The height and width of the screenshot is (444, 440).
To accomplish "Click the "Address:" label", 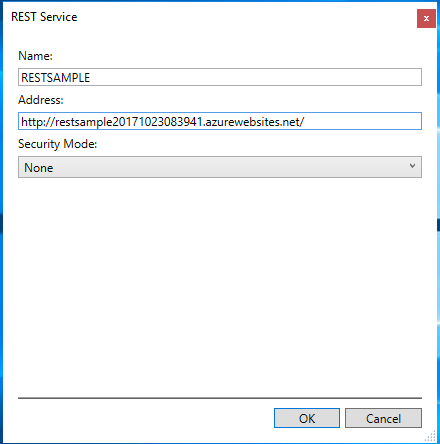I will point(41,100).
